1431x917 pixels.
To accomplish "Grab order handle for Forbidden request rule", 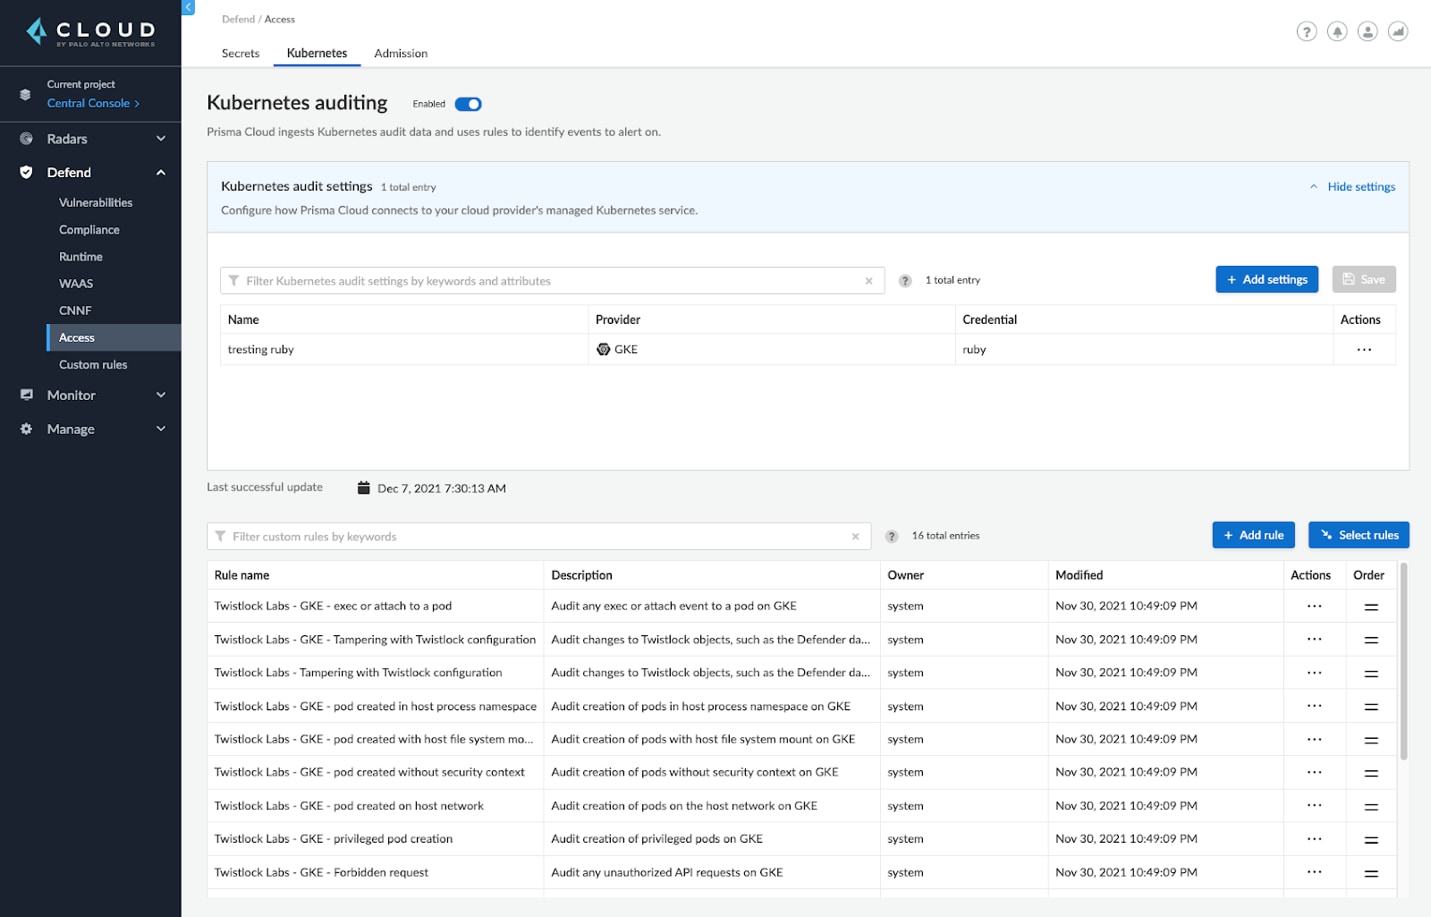I will click(1371, 873).
